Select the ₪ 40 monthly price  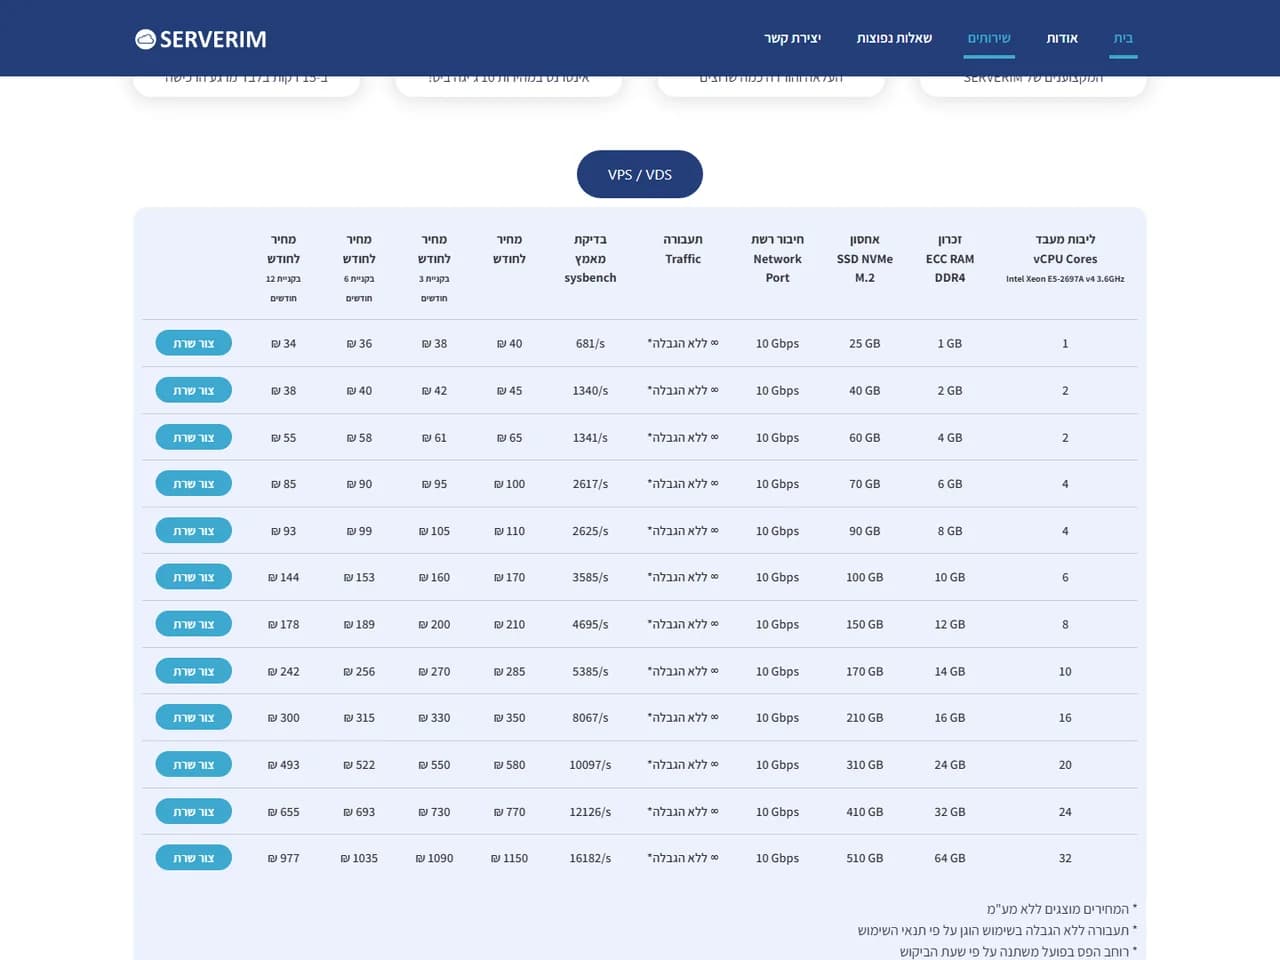point(509,343)
